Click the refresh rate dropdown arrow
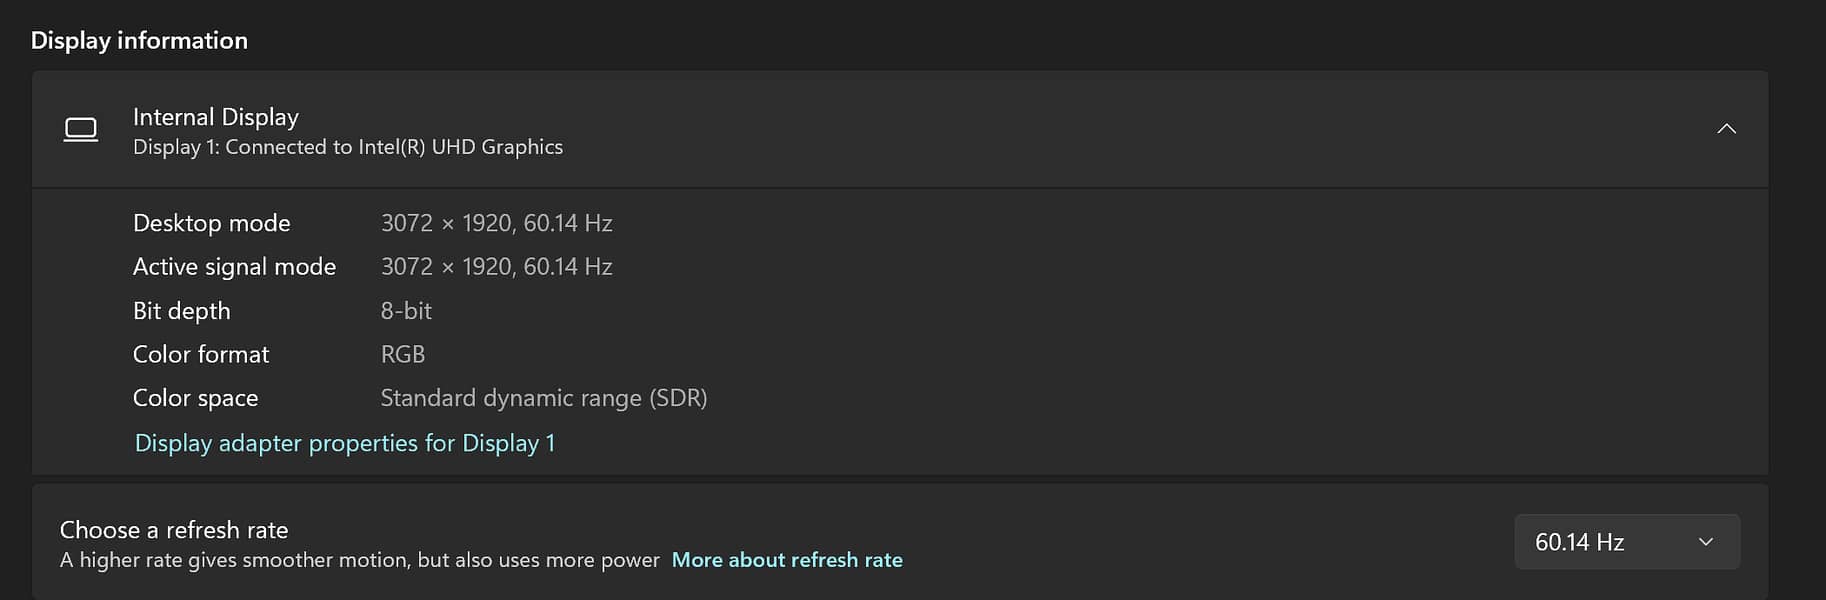Image resolution: width=1826 pixels, height=600 pixels. coord(1706,542)
